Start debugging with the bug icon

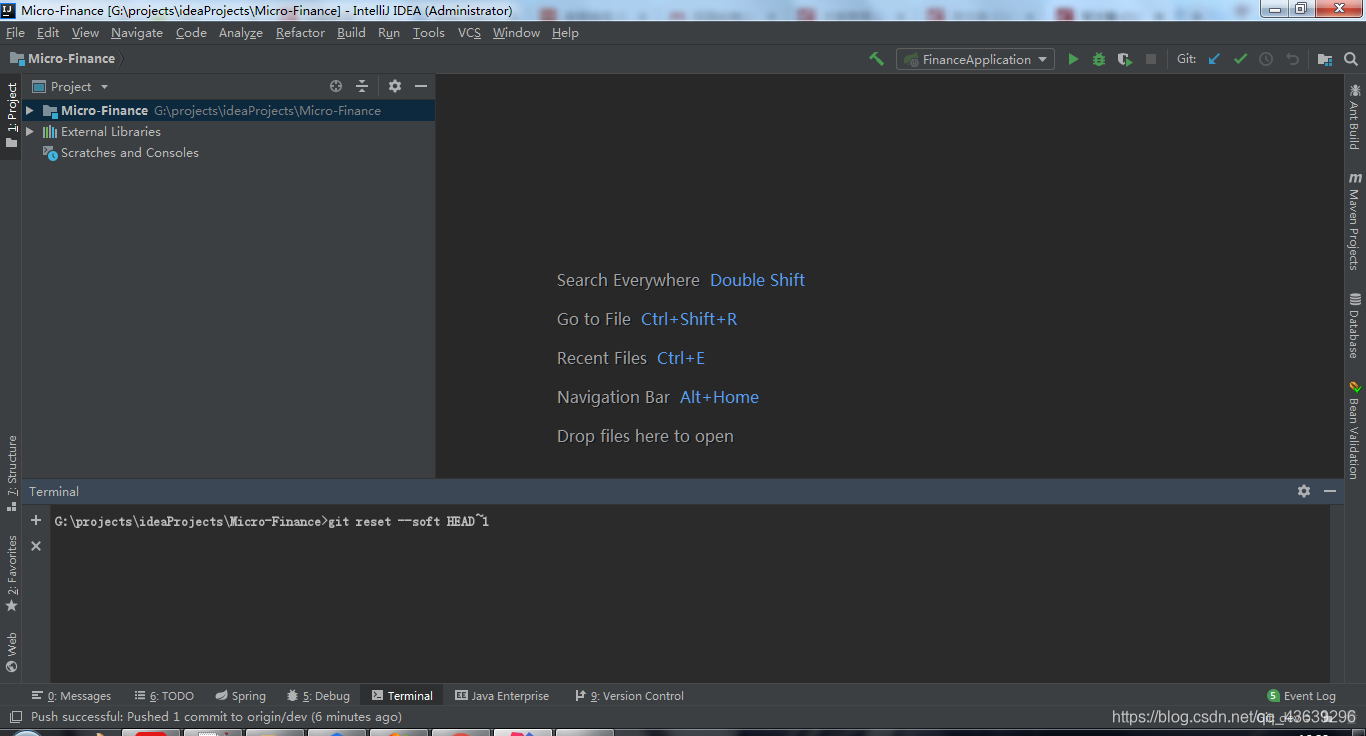click(1099, 59)
